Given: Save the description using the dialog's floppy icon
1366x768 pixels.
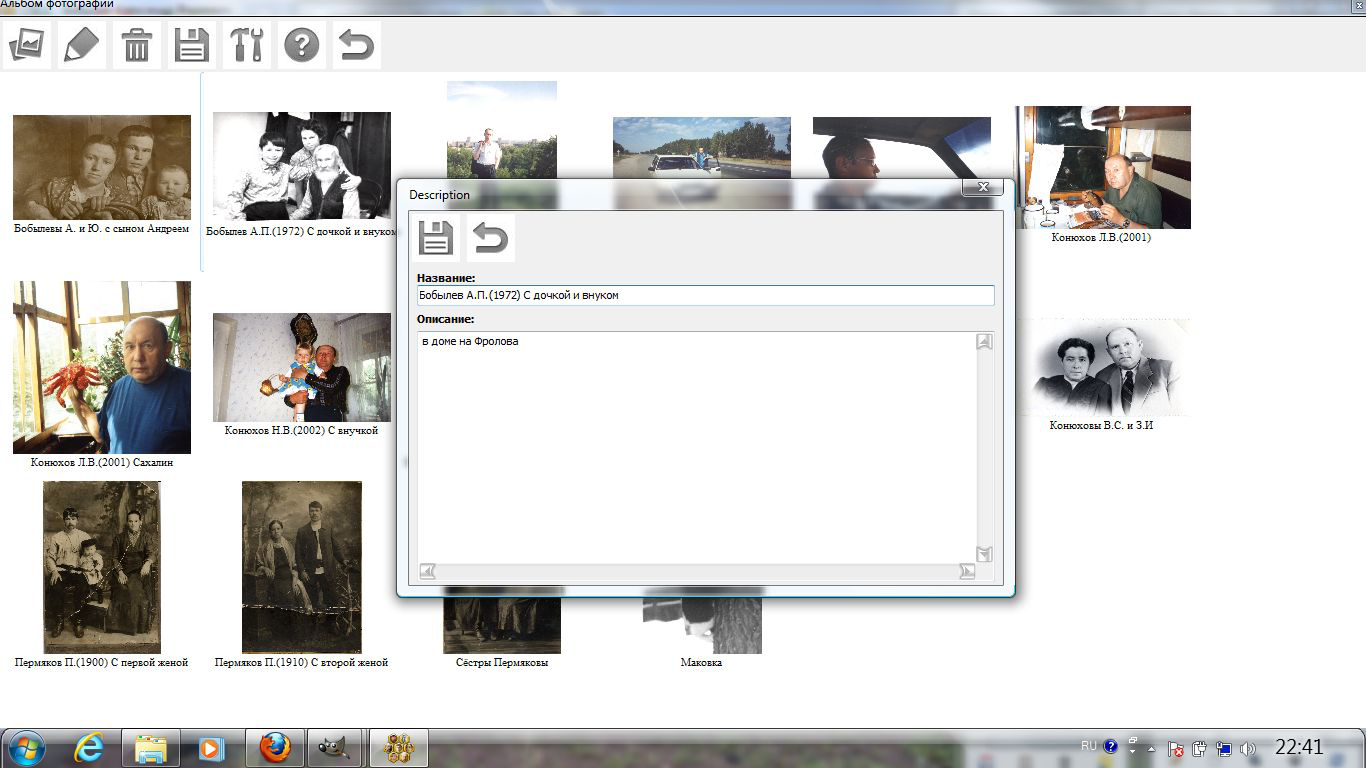Looking at the screenshot, I should (x=436, y=238).
